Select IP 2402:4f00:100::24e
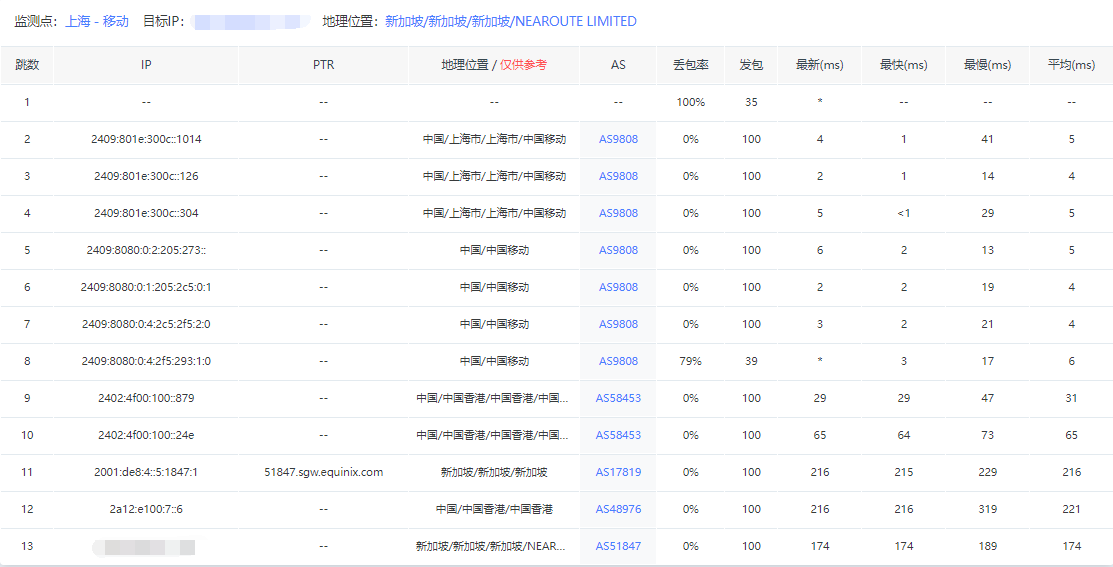 coord(146,435)
